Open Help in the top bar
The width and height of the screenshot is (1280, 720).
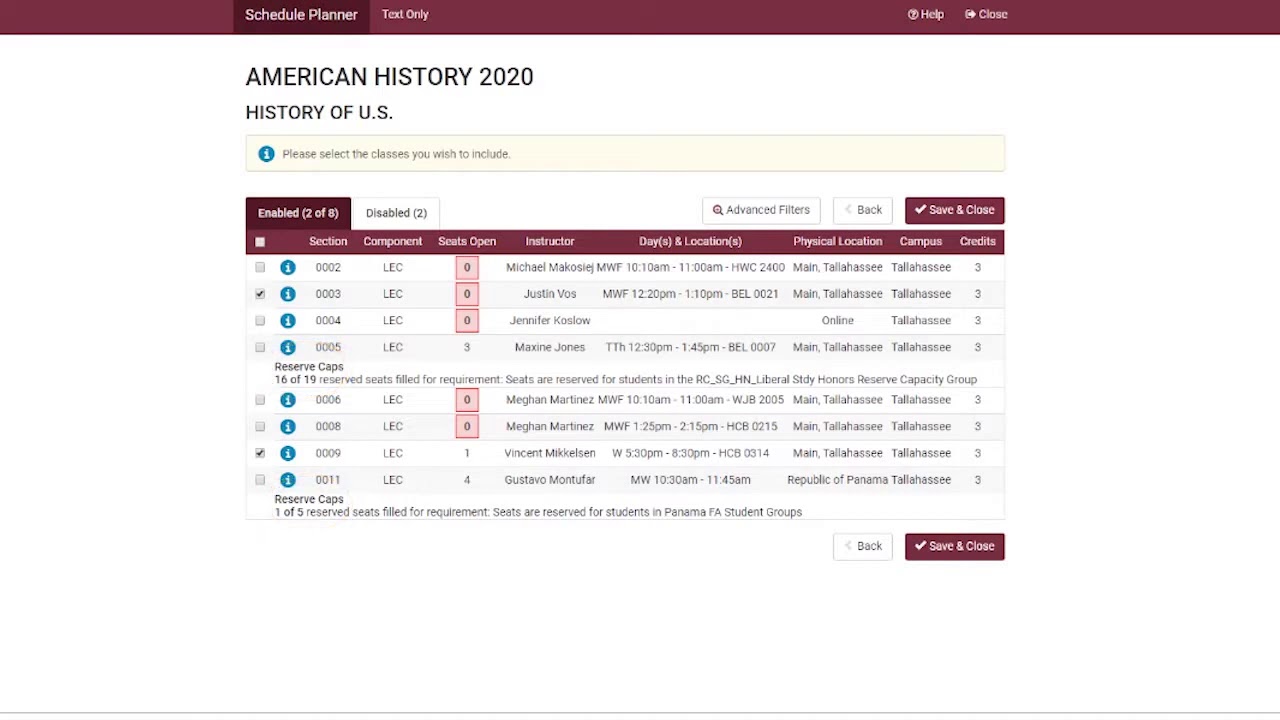[x=926, y=14]
